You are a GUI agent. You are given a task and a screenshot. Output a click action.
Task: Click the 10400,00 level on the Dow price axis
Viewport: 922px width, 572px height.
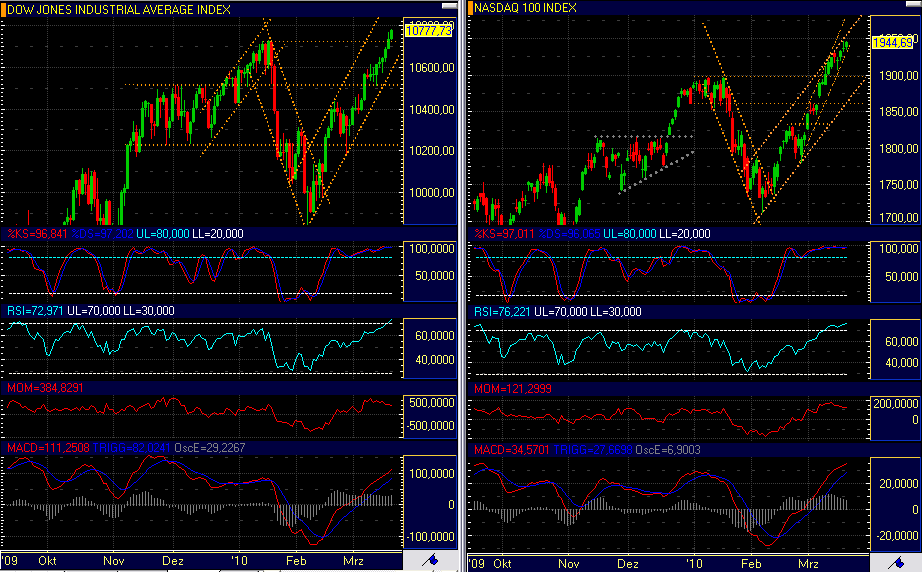pyautogui.click(x=432, y=110)
